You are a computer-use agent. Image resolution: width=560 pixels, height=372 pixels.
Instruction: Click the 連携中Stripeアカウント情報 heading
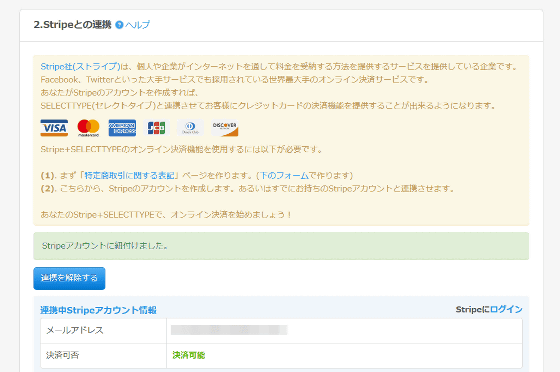coord(98,310)
